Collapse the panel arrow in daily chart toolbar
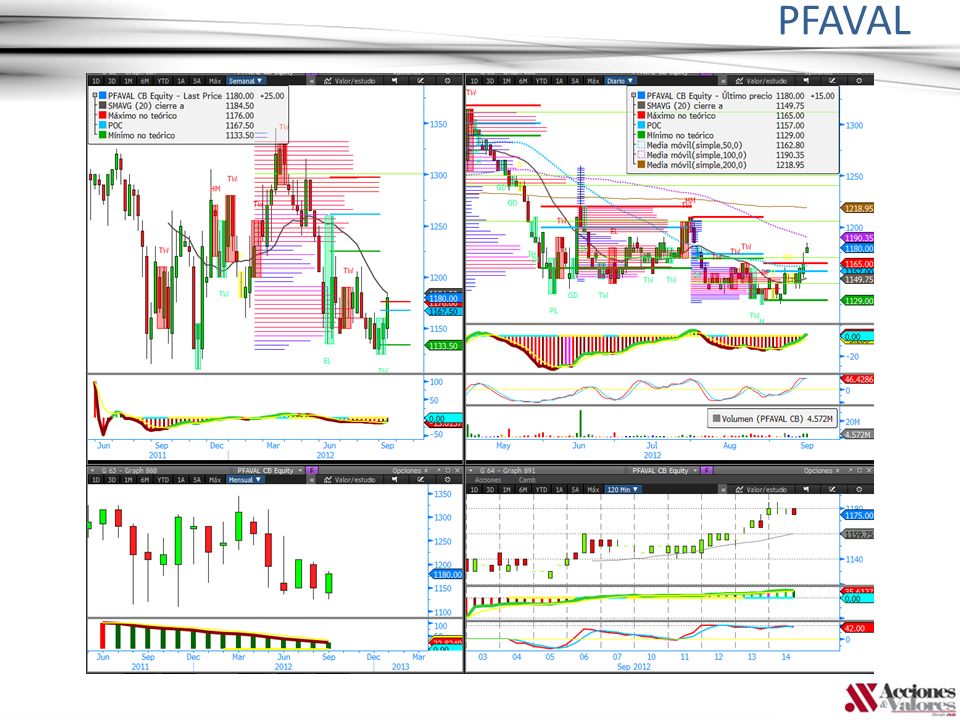This screenshot has height=720, width=960. [x=723, y=81]
